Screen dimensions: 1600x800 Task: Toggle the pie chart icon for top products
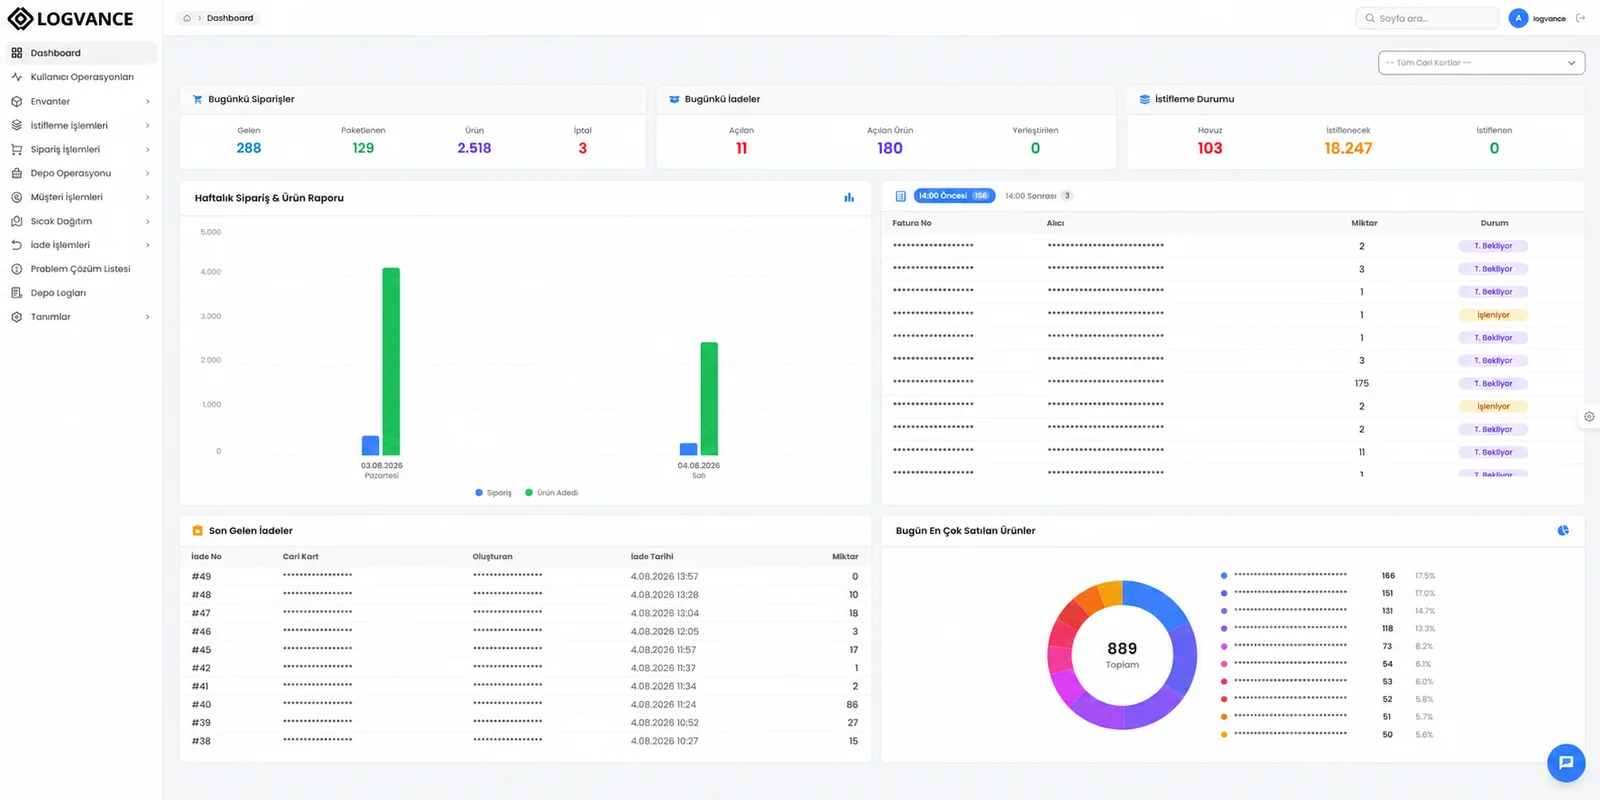[1563, 531]
